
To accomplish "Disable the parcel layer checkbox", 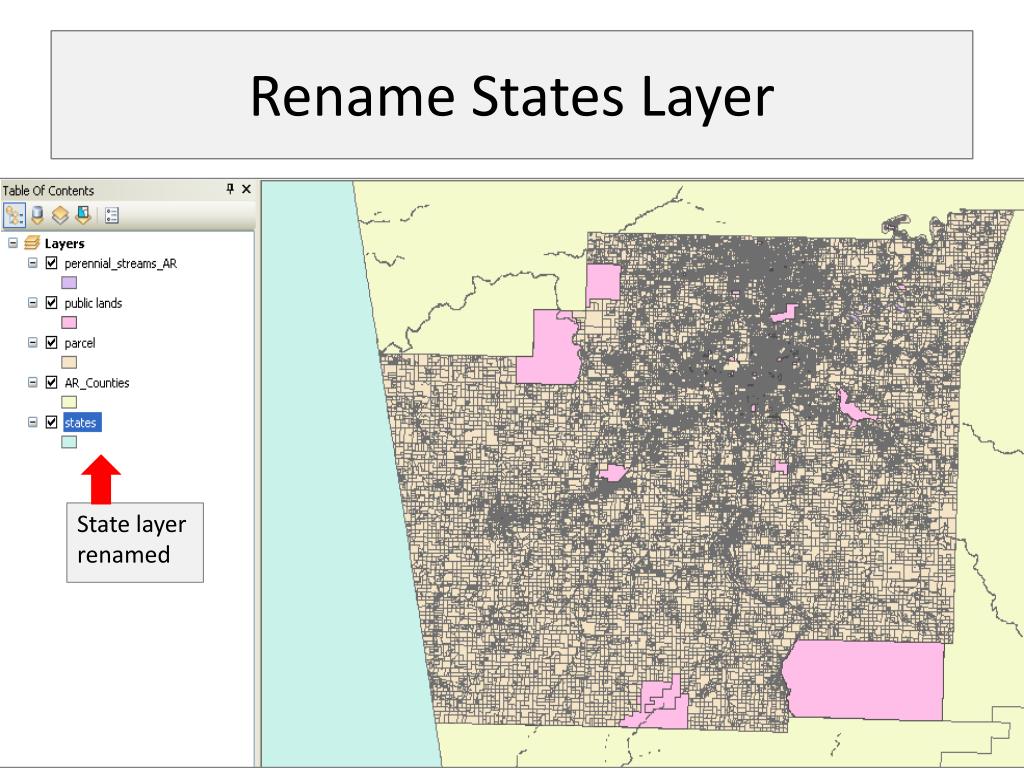I will (52, 343).
